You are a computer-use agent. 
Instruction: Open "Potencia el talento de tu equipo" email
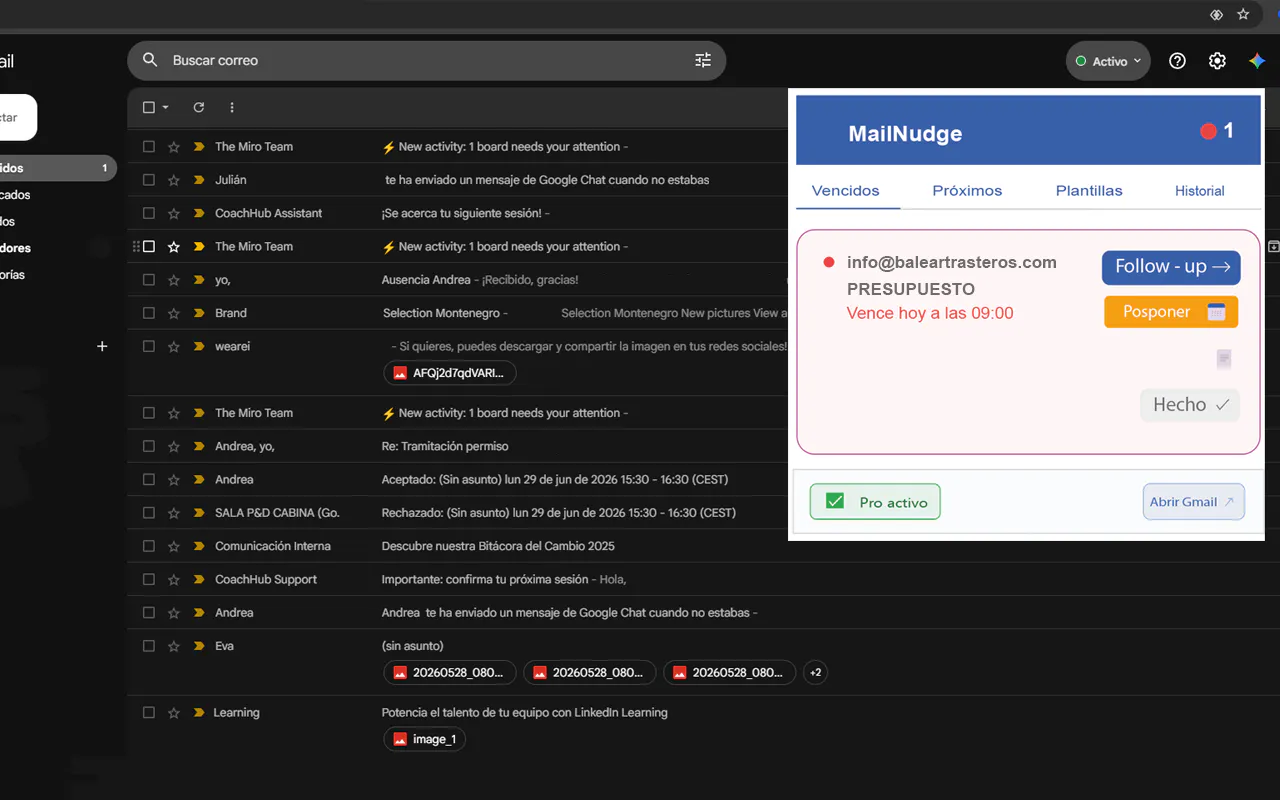coord(524,713)
